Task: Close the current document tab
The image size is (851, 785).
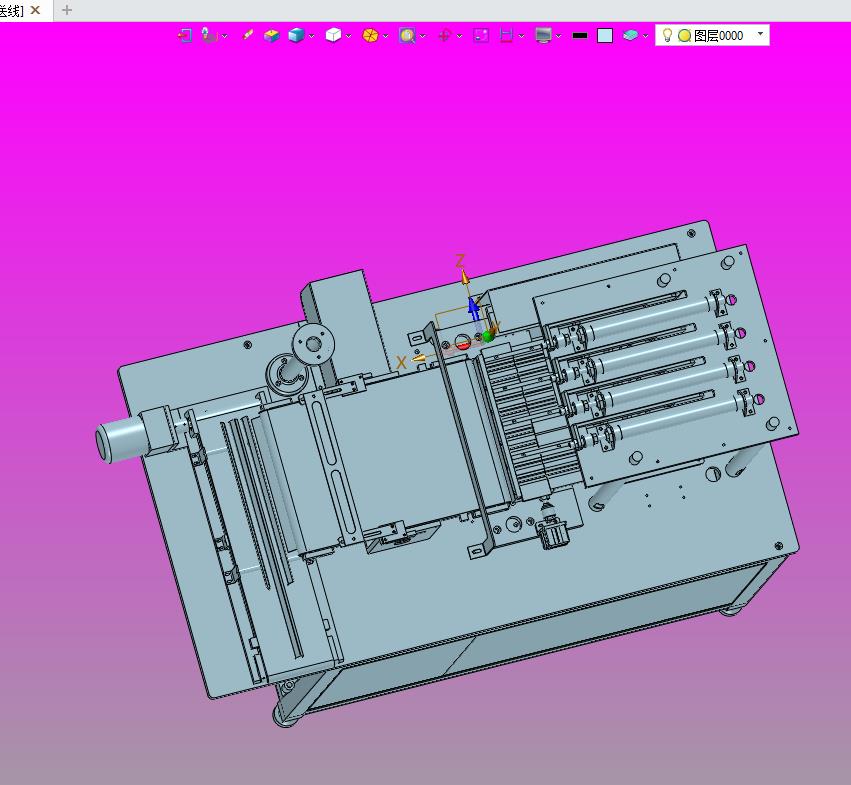Action: [x=35, y=10]
